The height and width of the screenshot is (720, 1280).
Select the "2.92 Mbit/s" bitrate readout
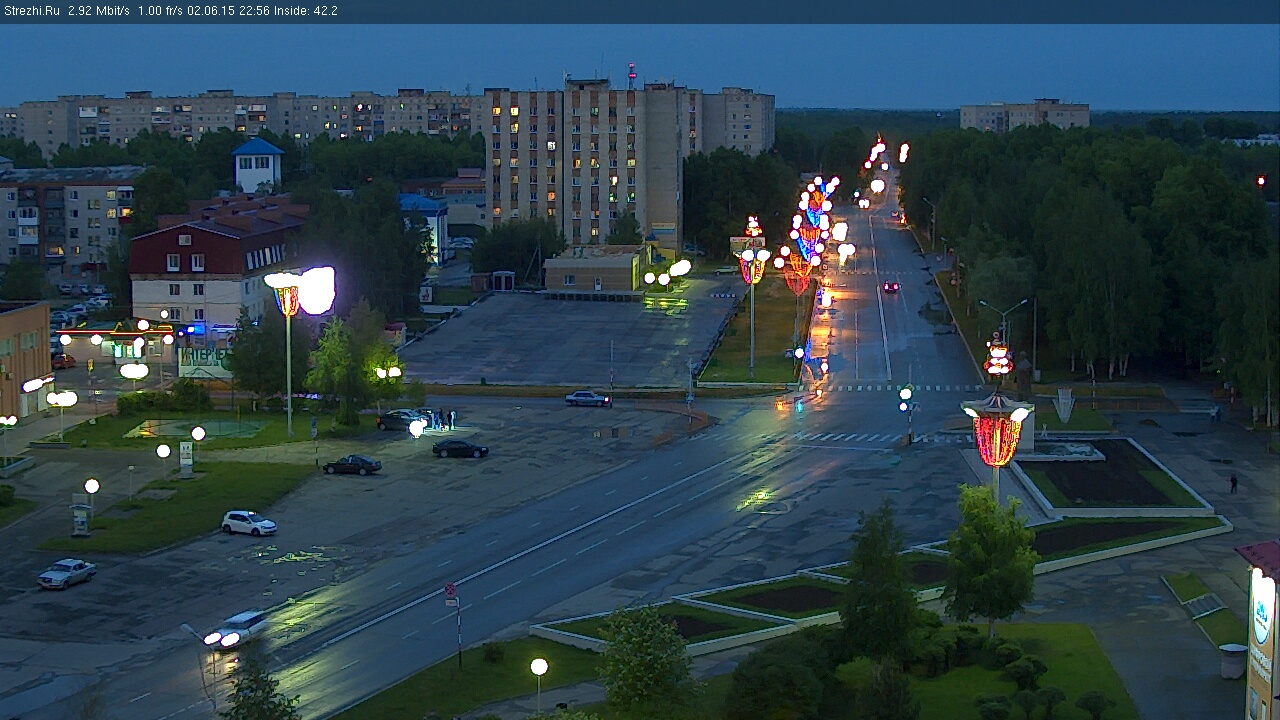coord(99,11)
